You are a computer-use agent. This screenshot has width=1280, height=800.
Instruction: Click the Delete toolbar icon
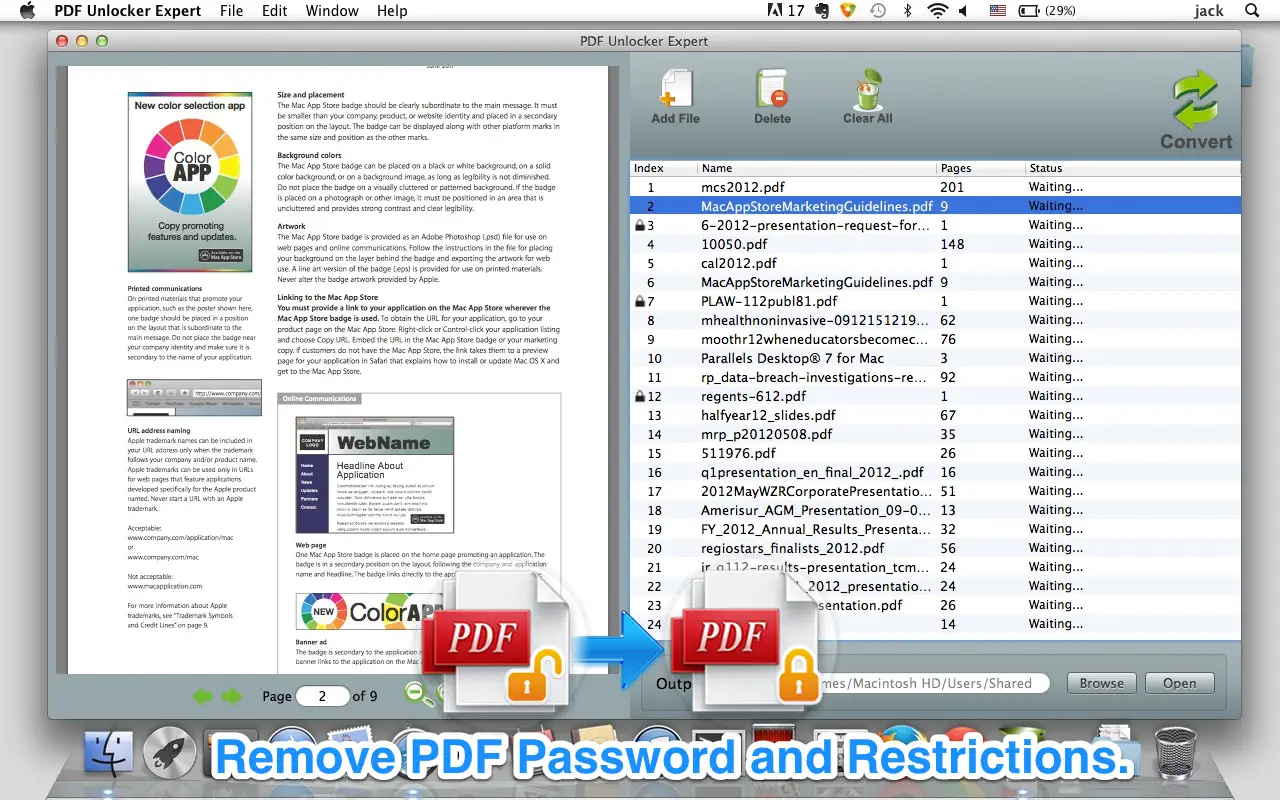click(772, 88)
